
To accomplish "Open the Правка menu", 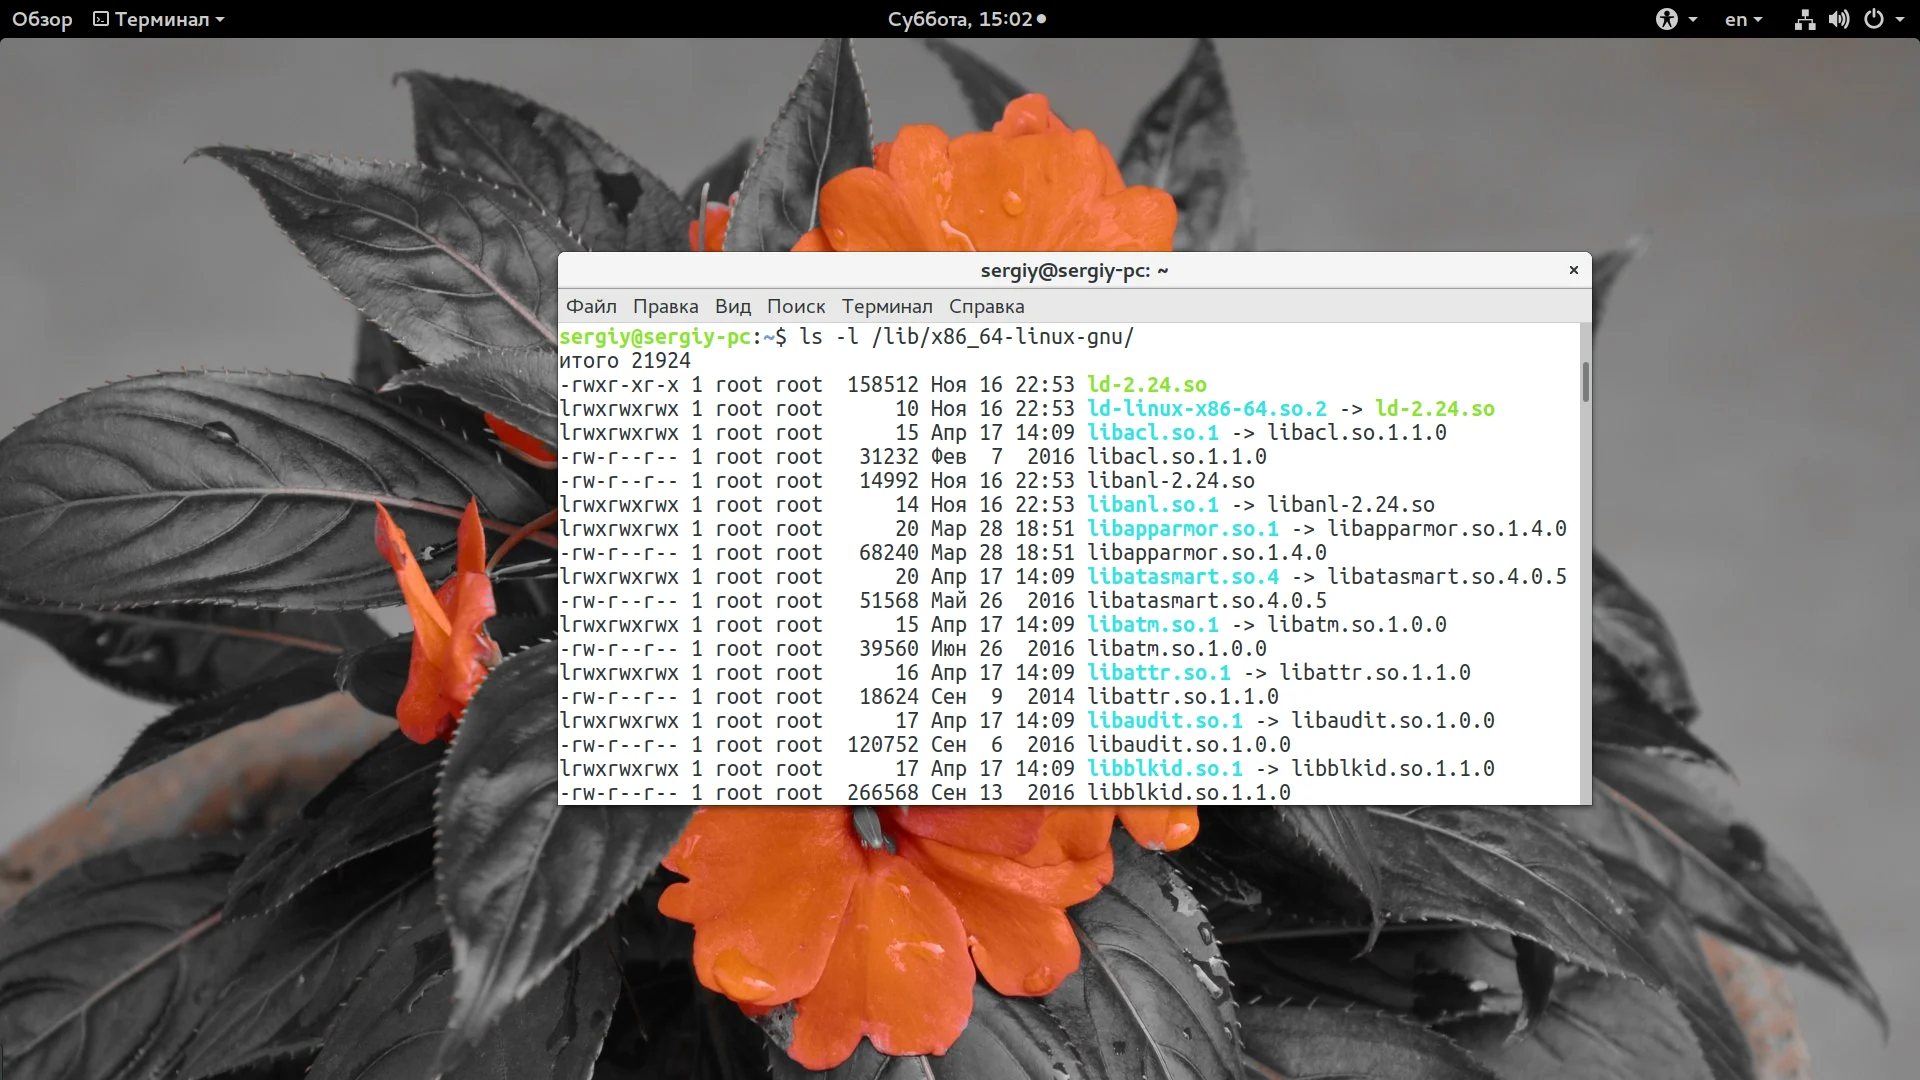I will point(665,306).
